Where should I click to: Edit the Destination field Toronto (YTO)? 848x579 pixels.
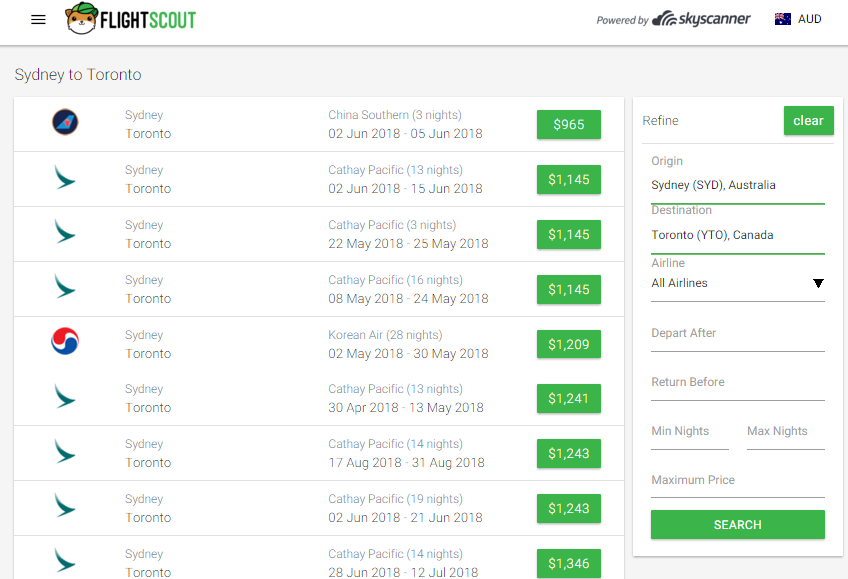(738, 235)
